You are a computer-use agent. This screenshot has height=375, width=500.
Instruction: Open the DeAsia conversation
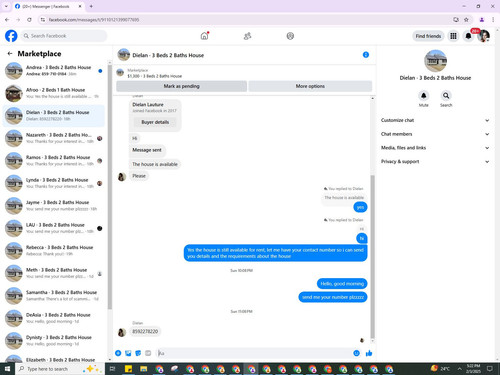click(x=54, y=318)
